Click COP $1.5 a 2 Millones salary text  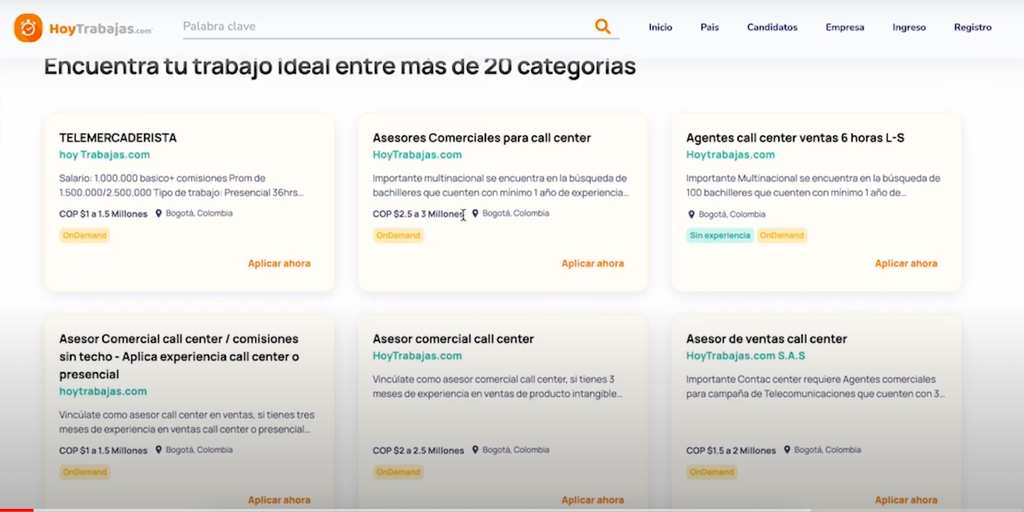[731, 451]
